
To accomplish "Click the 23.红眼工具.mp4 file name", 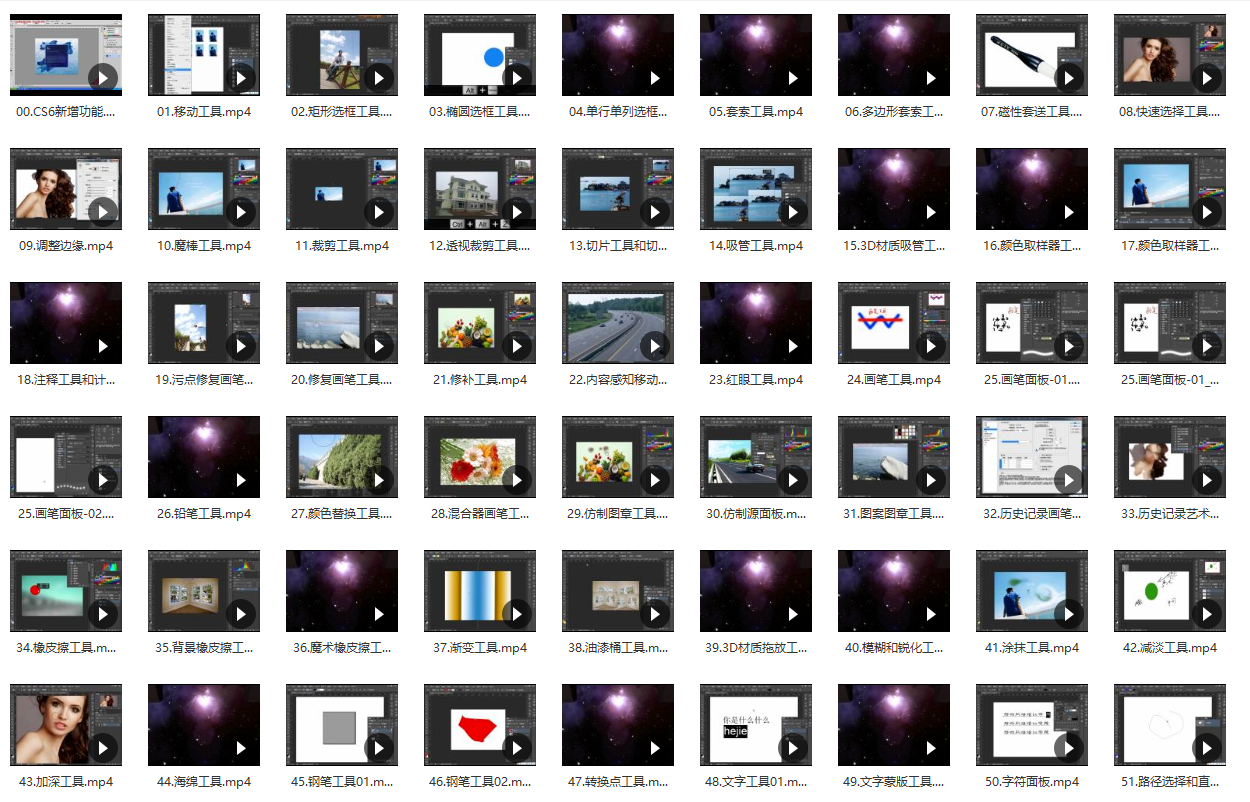I will [x=756, y=380].
